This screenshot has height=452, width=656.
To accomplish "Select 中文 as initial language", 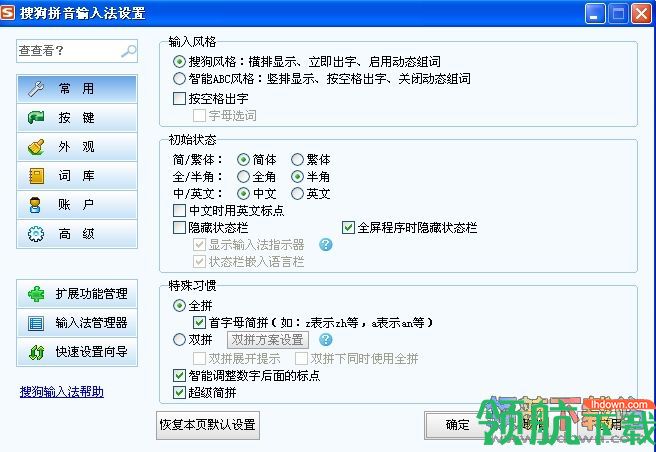I will [243, 194].
